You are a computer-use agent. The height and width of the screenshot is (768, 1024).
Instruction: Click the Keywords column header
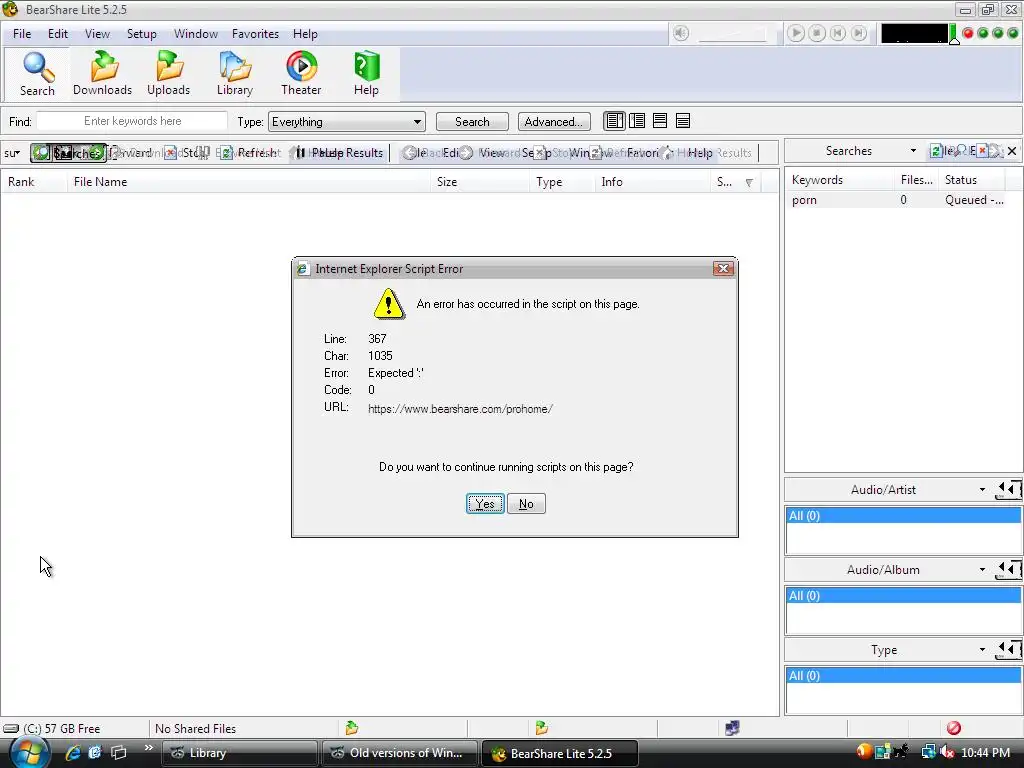coord(840,180)
